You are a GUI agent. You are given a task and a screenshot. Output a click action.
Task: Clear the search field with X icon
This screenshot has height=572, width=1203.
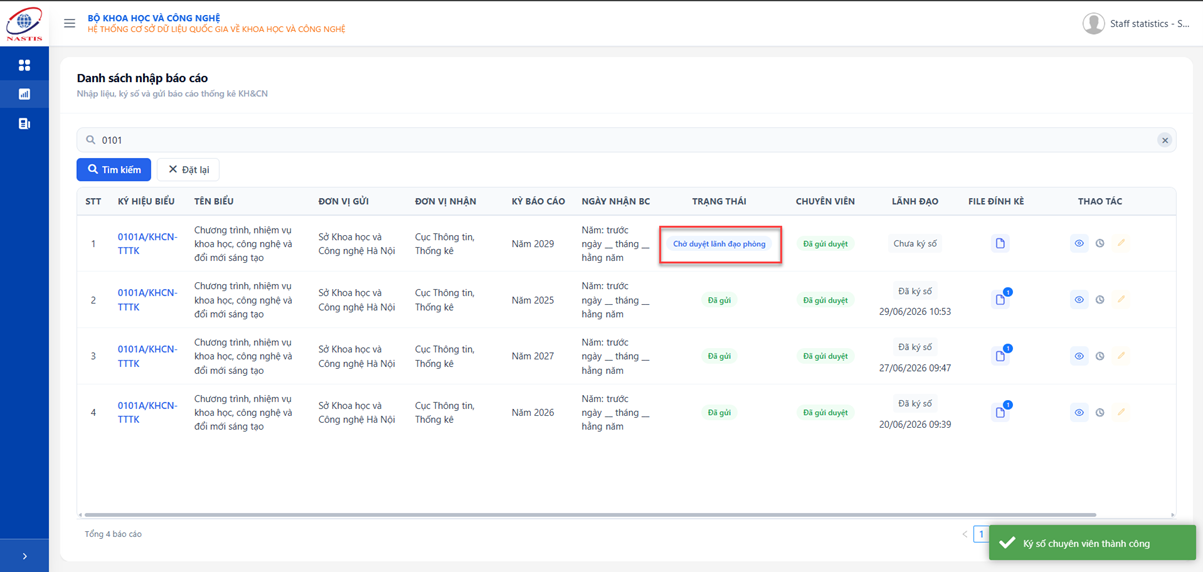point(1164,140)
